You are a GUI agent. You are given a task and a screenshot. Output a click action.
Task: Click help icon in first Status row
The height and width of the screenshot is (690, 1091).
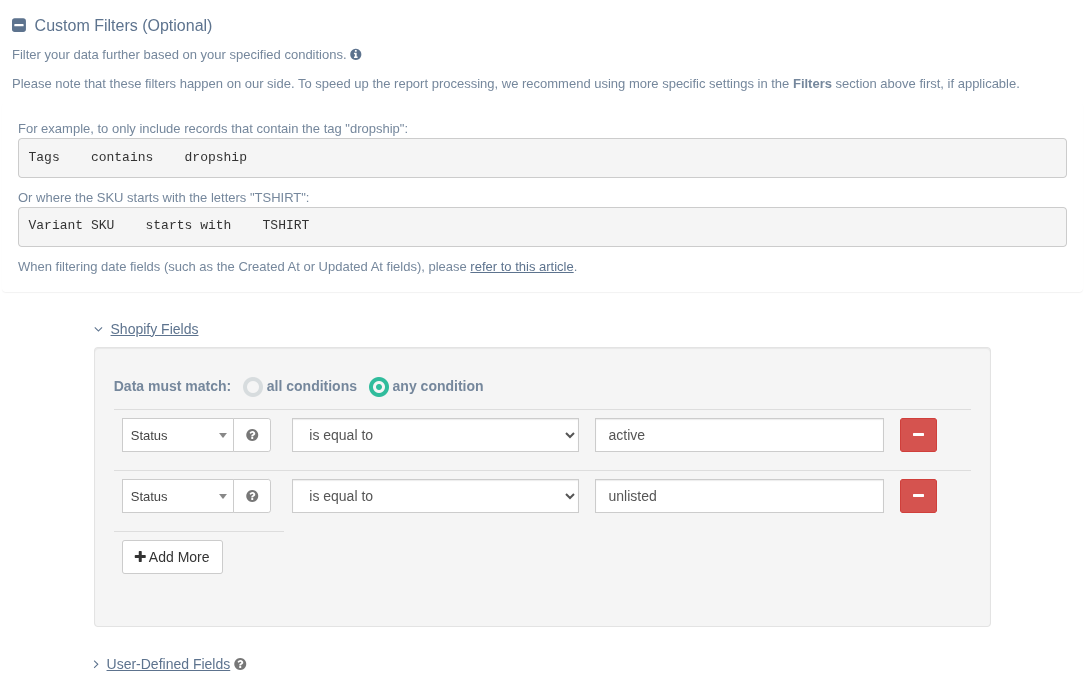(252, 435)
